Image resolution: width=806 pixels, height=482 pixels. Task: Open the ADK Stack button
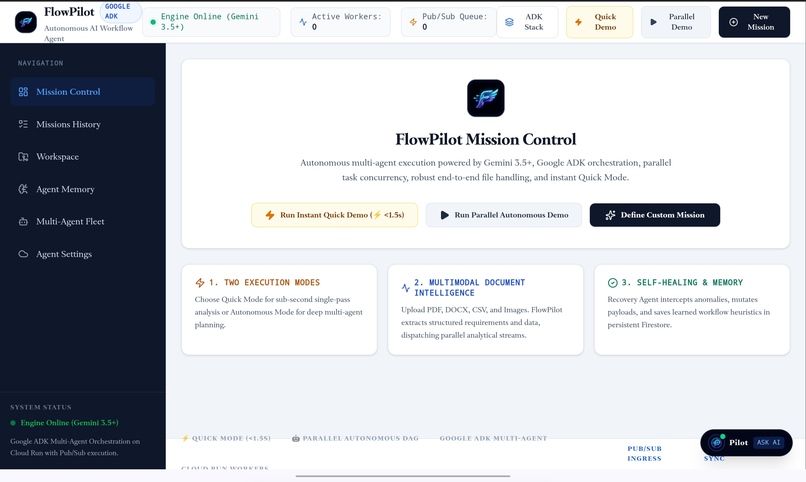pos(527,22)
